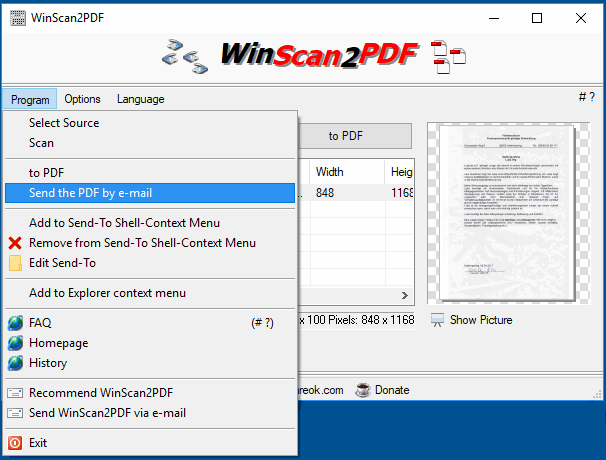Click the PDF document icons in the banner
The height and width of the screenshot is (460, 606).
pos(448,57)
